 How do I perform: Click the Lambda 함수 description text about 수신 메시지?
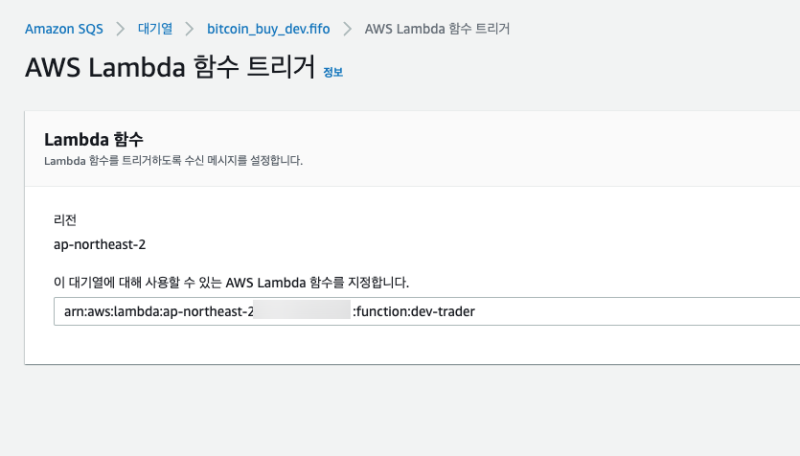coord(173,160)
